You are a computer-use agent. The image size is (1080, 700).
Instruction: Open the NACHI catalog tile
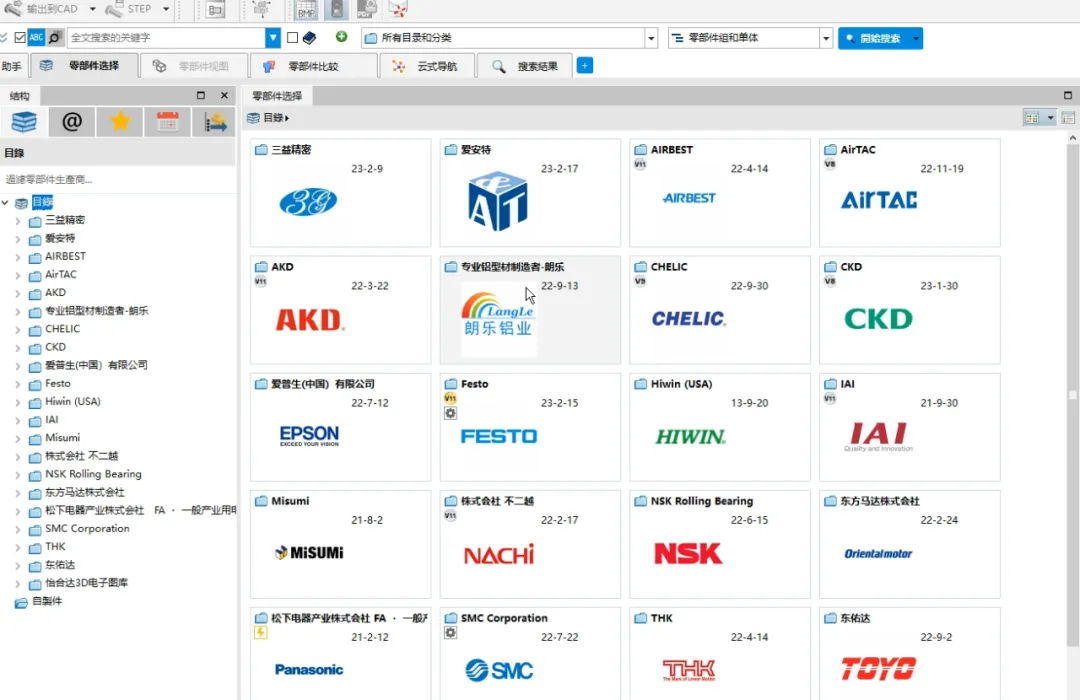[x=530, y=544]
